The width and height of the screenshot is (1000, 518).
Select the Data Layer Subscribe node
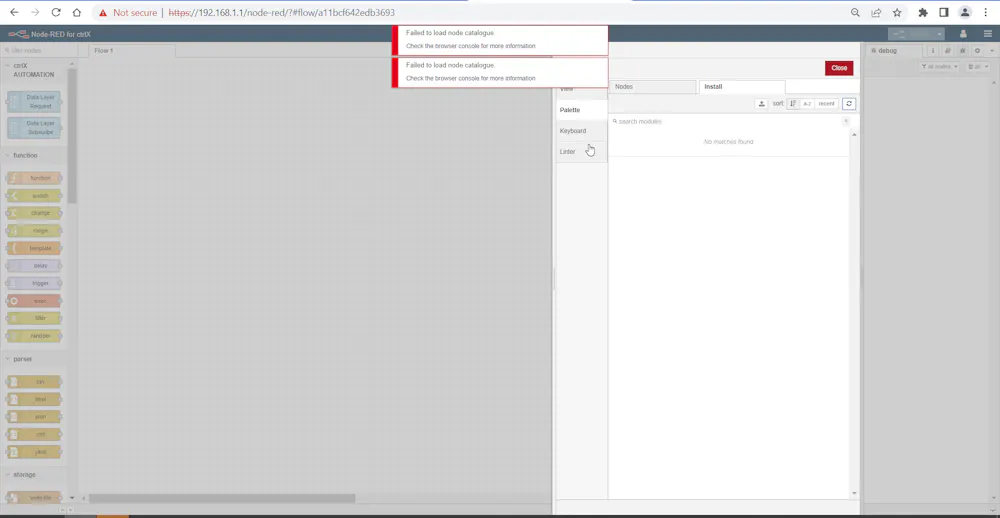pos(34,128)
